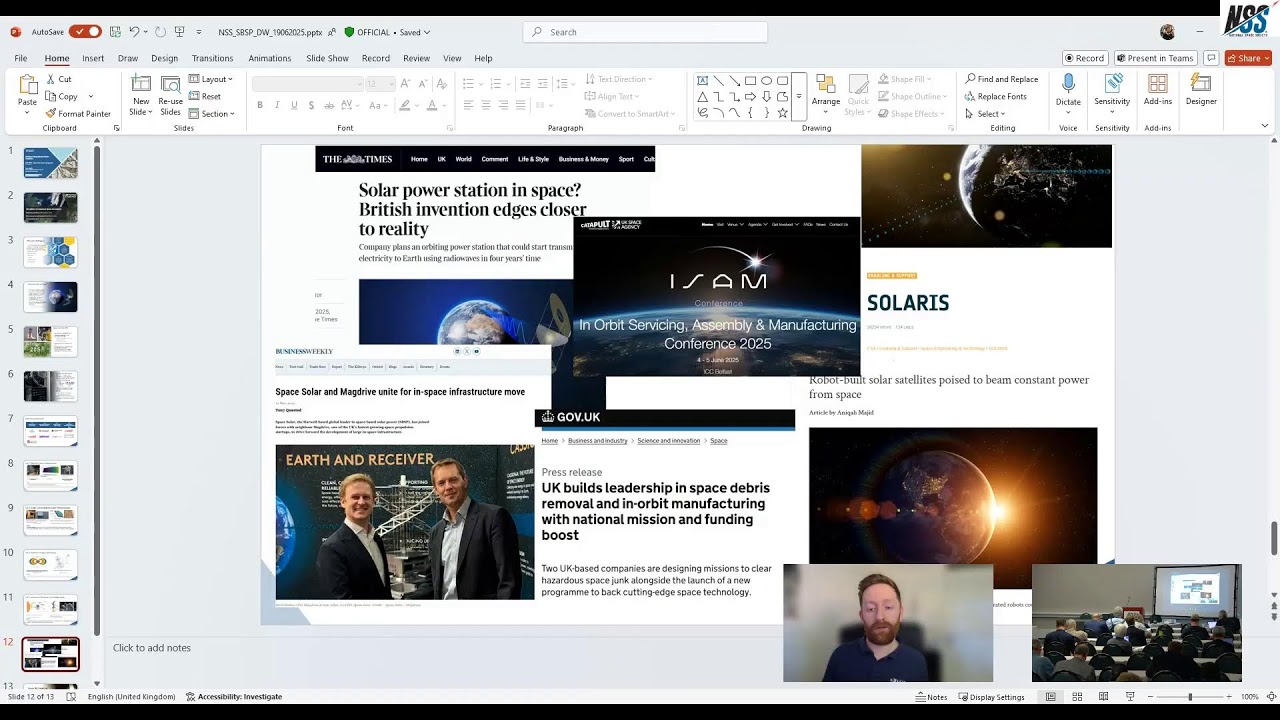Switch to the Slide Show tab
The width and height of the screenshot is (1280, 720).
tap(327, 58)
